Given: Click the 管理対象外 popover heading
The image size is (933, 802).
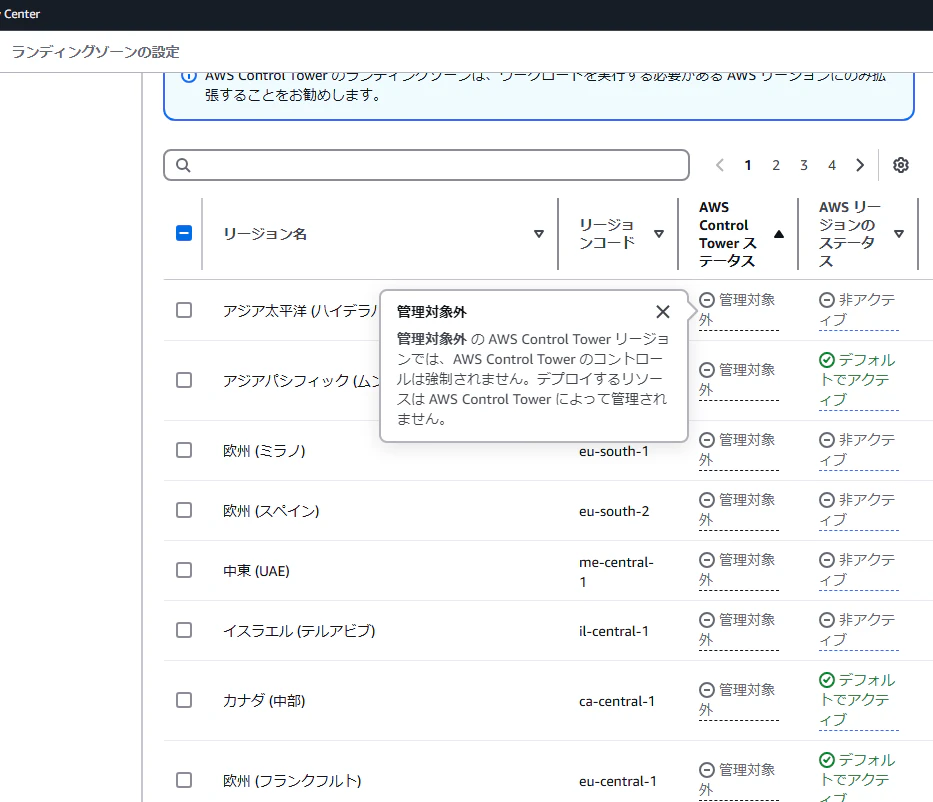Looking at the screenshot, I should click(431, 312).
